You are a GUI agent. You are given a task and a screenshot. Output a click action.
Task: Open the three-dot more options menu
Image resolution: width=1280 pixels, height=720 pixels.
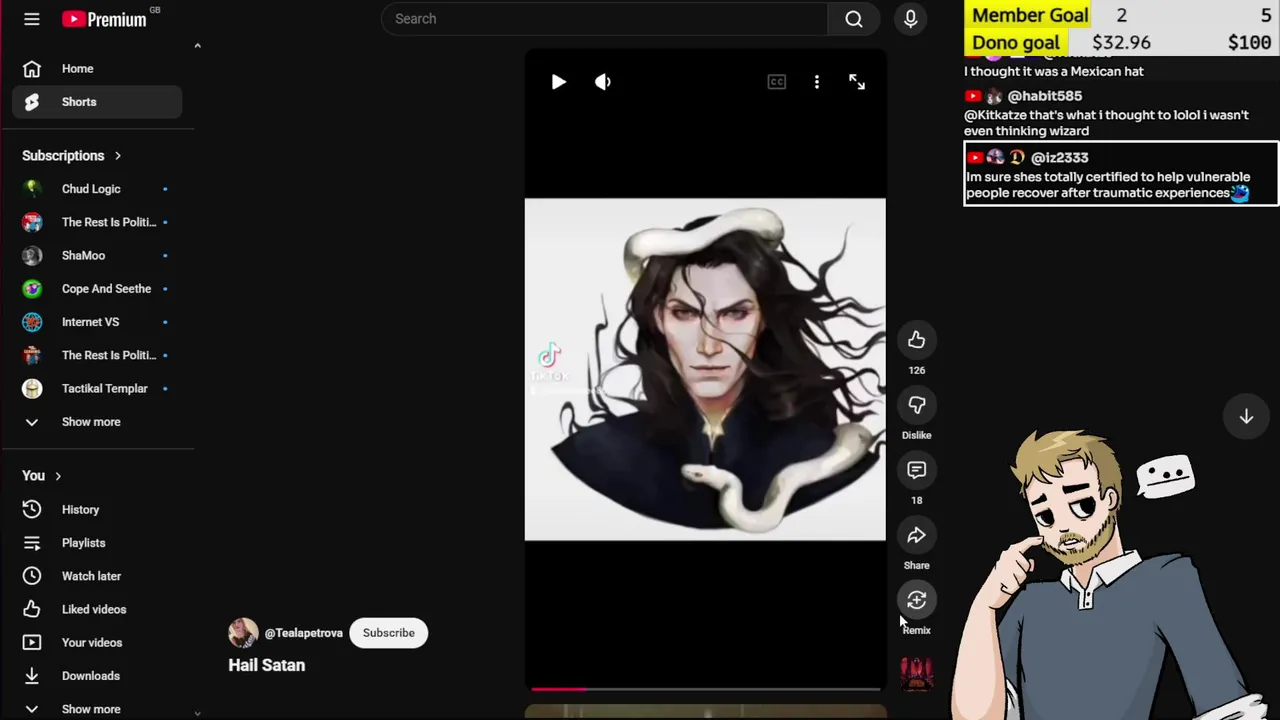pyautogui.click(x=817, y=82)
